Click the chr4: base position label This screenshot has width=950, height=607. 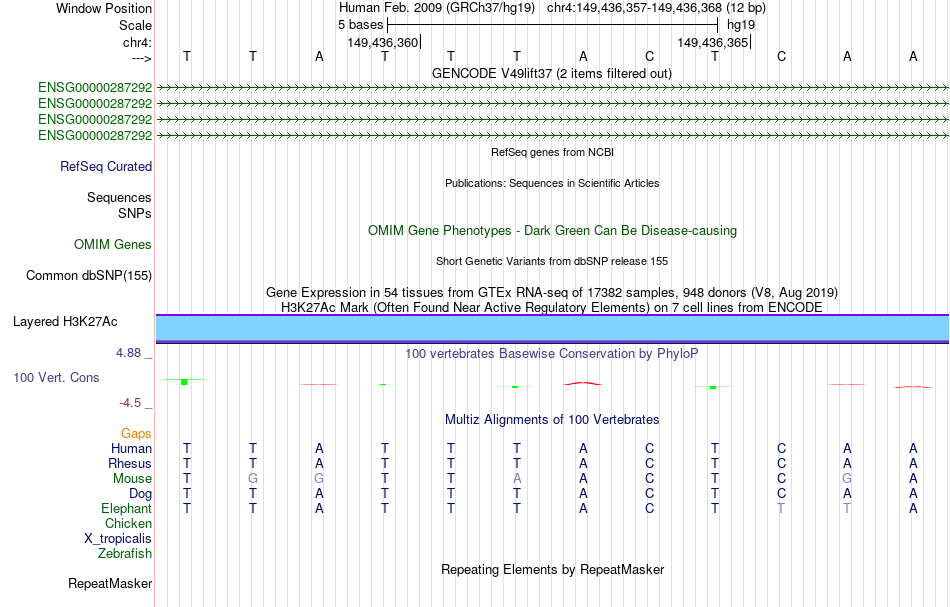[x=137, y=42]
